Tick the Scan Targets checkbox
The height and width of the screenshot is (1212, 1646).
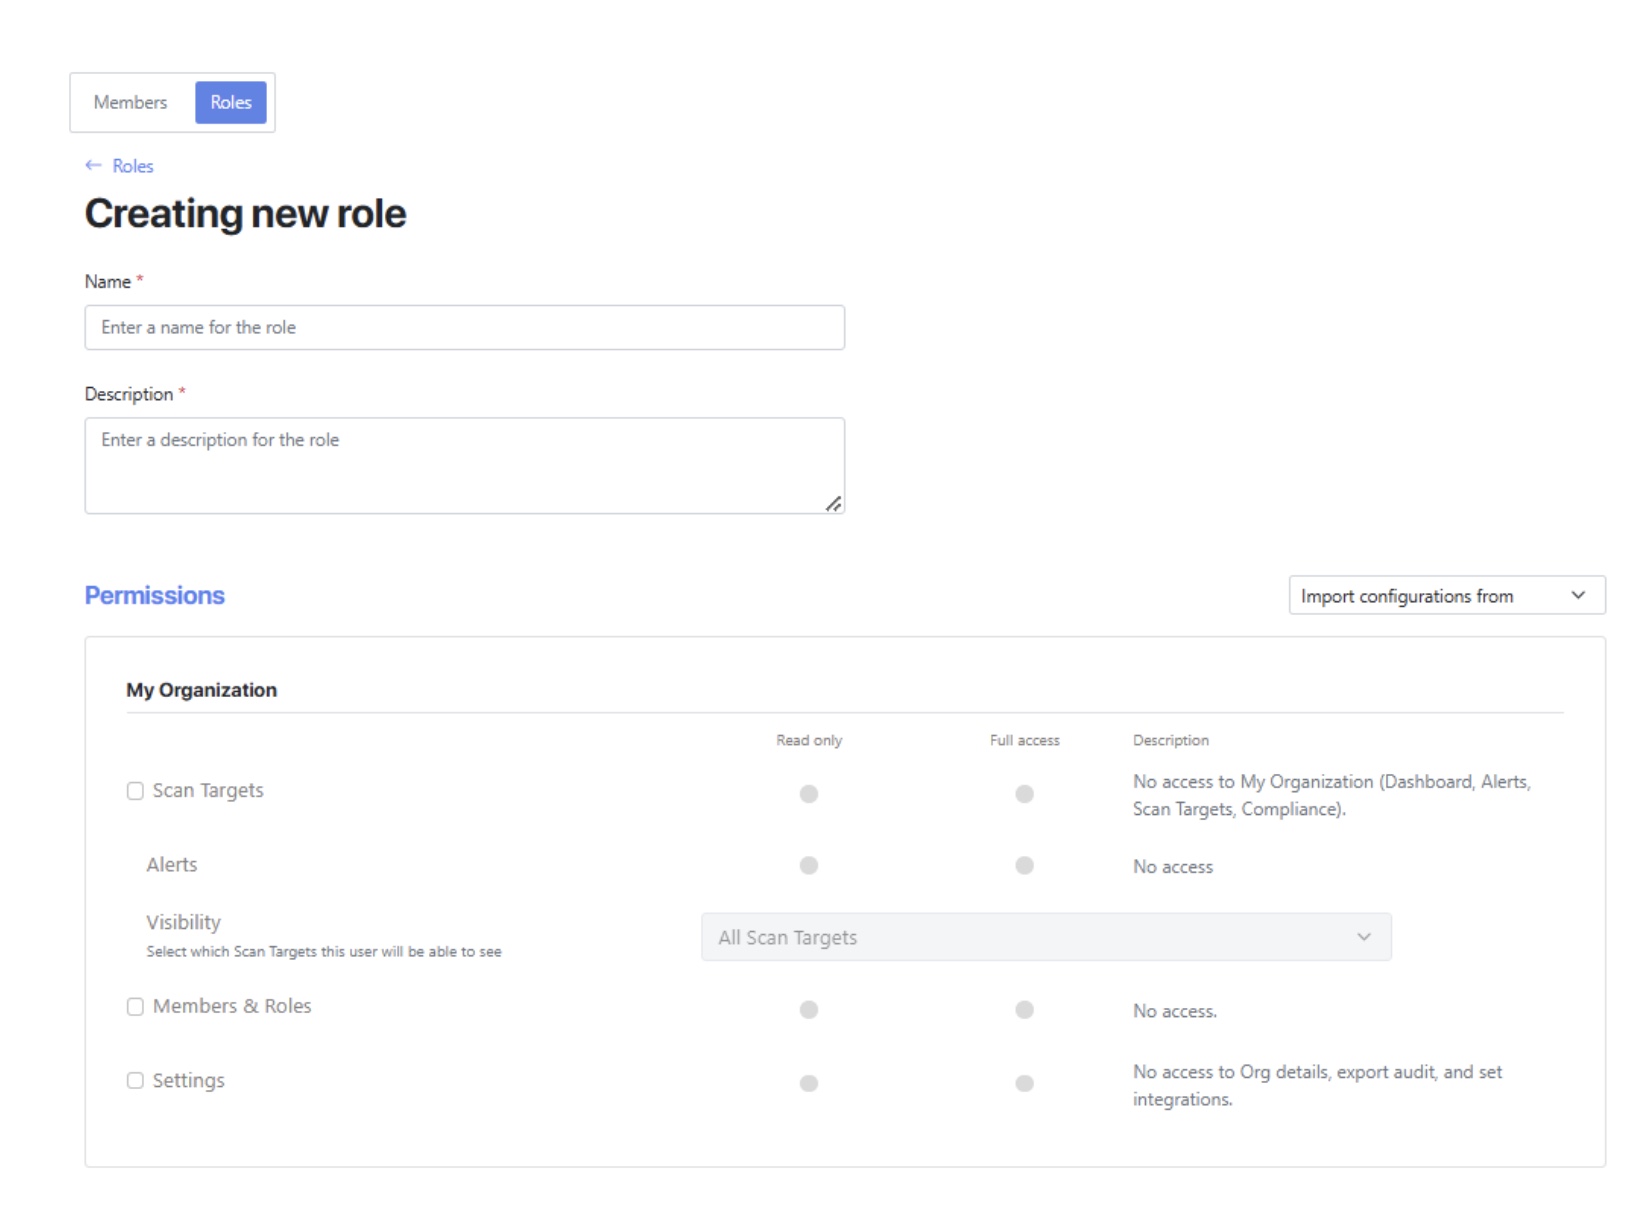pos(135,791)
